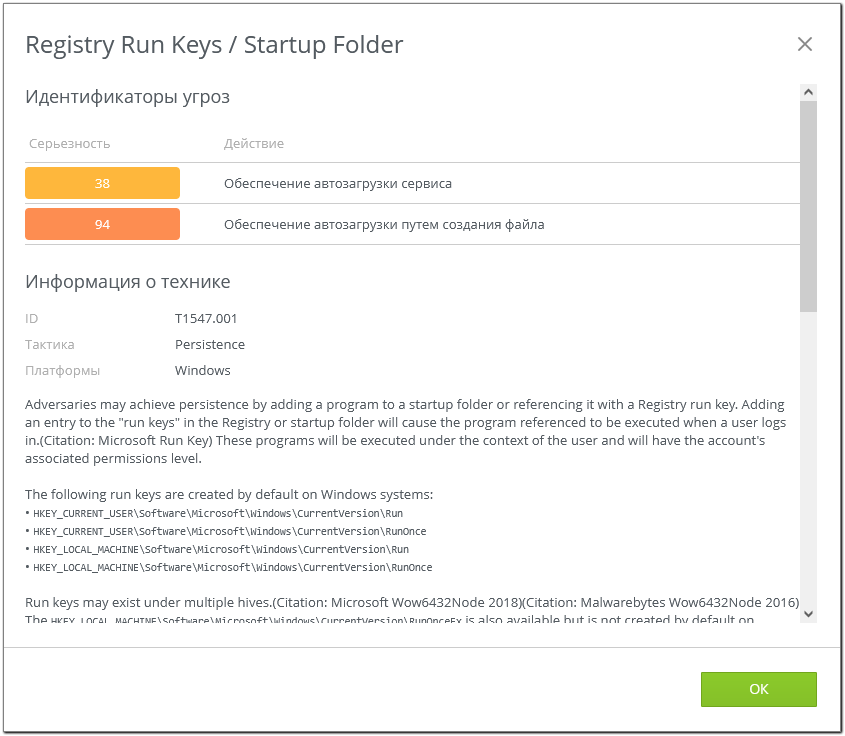
Task: Click the technique ID T1547.001
Action: (x=206, y=319)
